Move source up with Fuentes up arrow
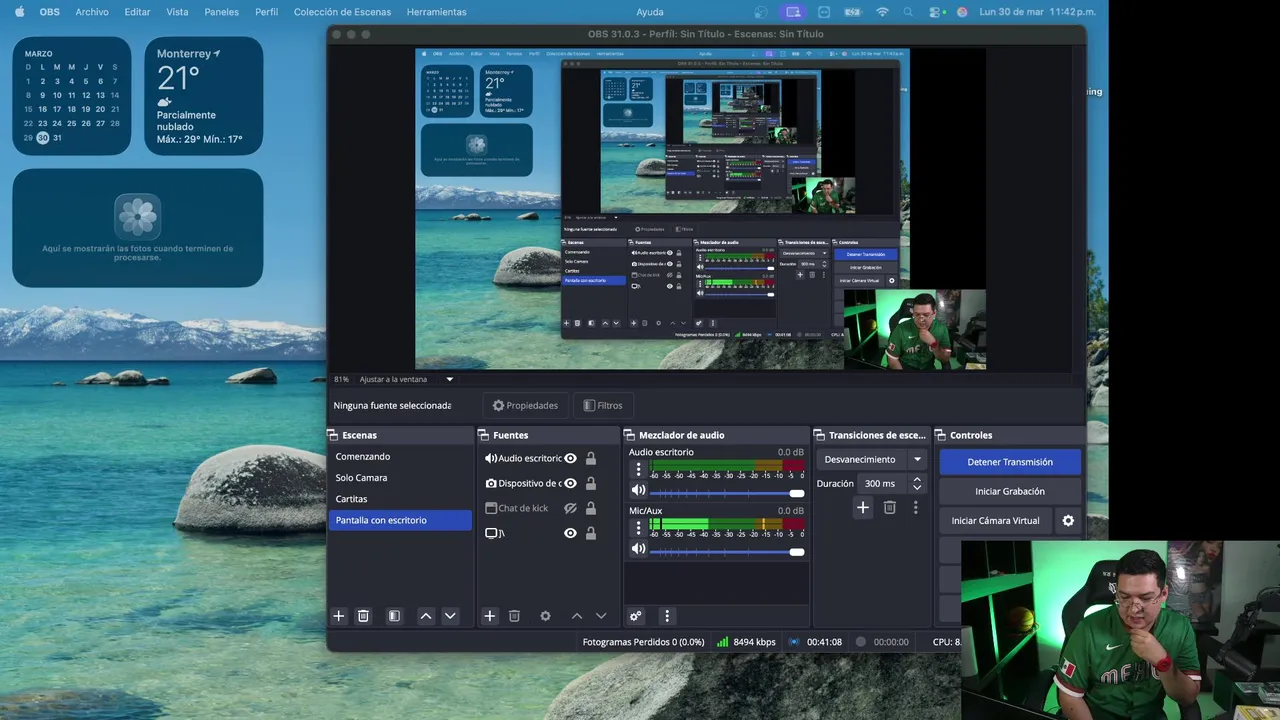Screen dimensions: 1280x720 577,616
